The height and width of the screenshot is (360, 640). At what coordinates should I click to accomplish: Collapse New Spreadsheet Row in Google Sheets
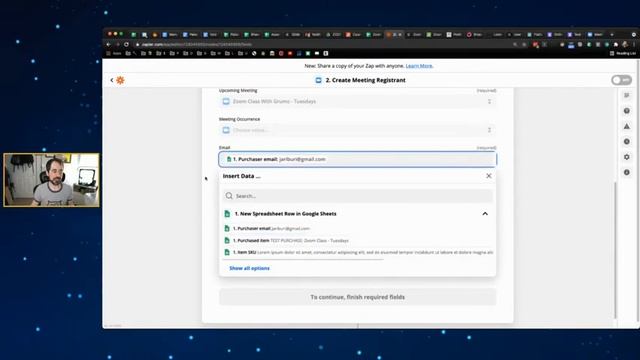[485, 214]
